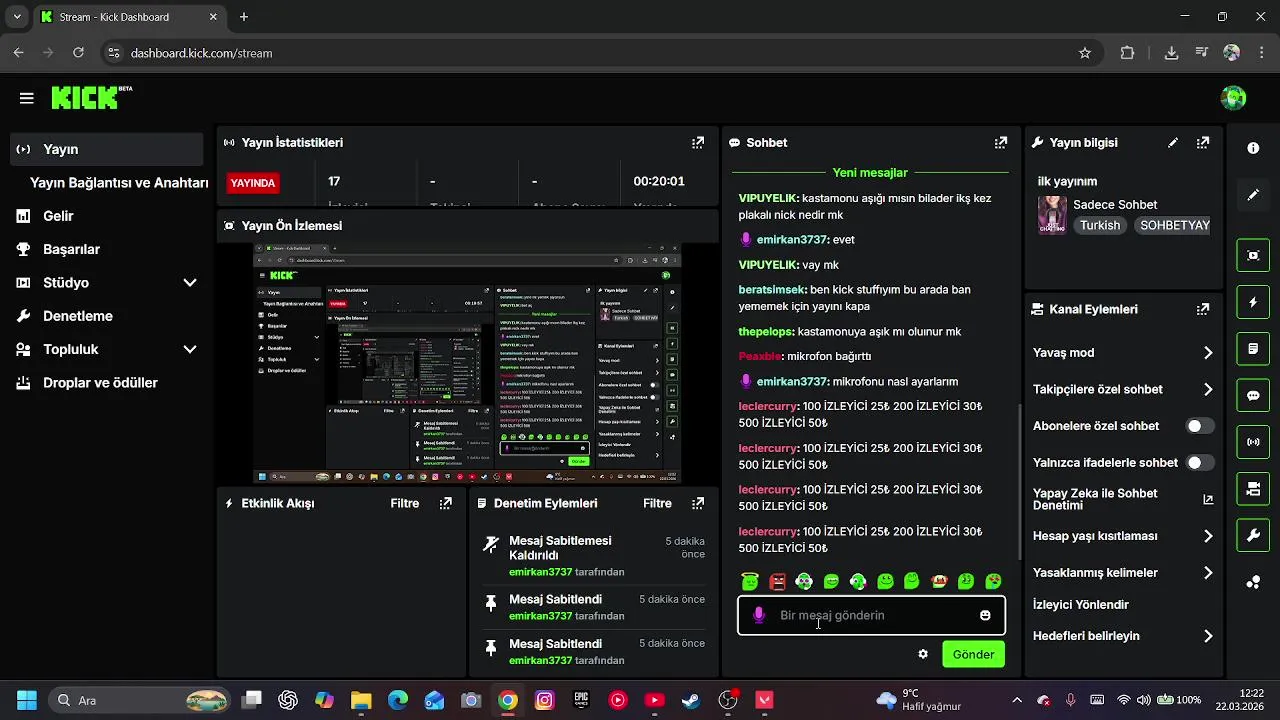Edit stream info with pencil icon in Yayın bilgisi

pos(1173,143)
